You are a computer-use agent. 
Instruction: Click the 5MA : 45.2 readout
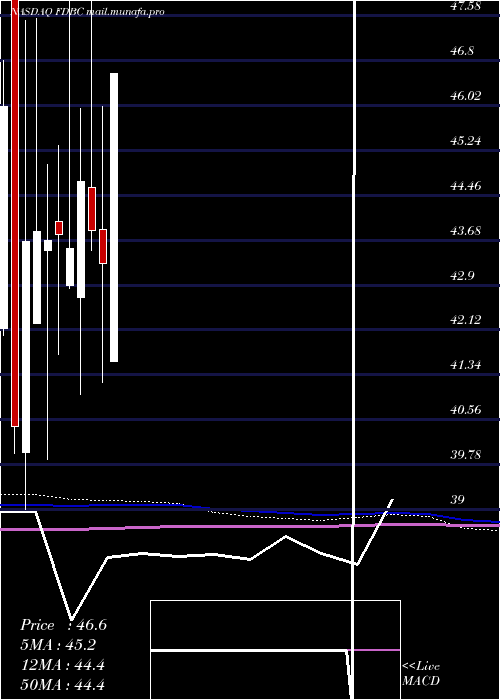tap(58, 645)
